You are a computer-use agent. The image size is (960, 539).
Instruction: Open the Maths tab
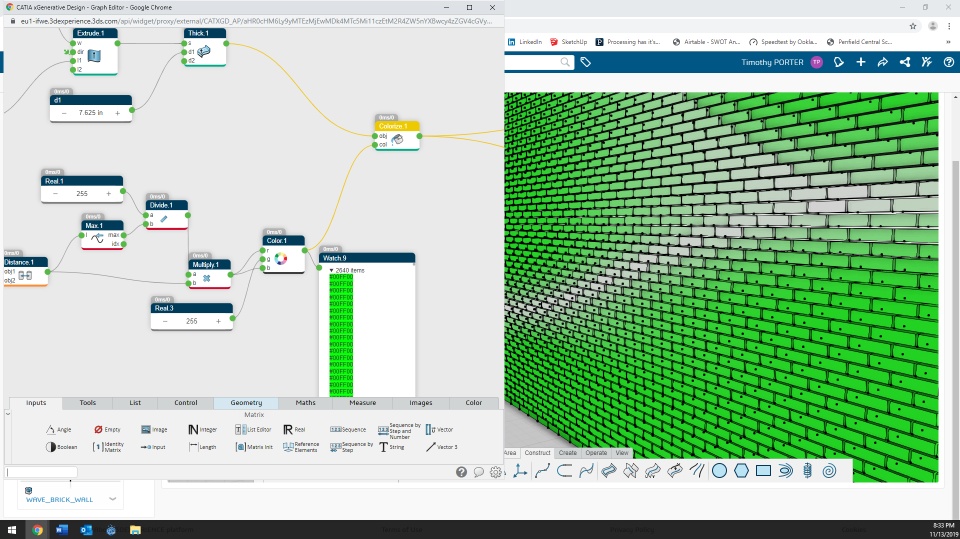[306, 403]
